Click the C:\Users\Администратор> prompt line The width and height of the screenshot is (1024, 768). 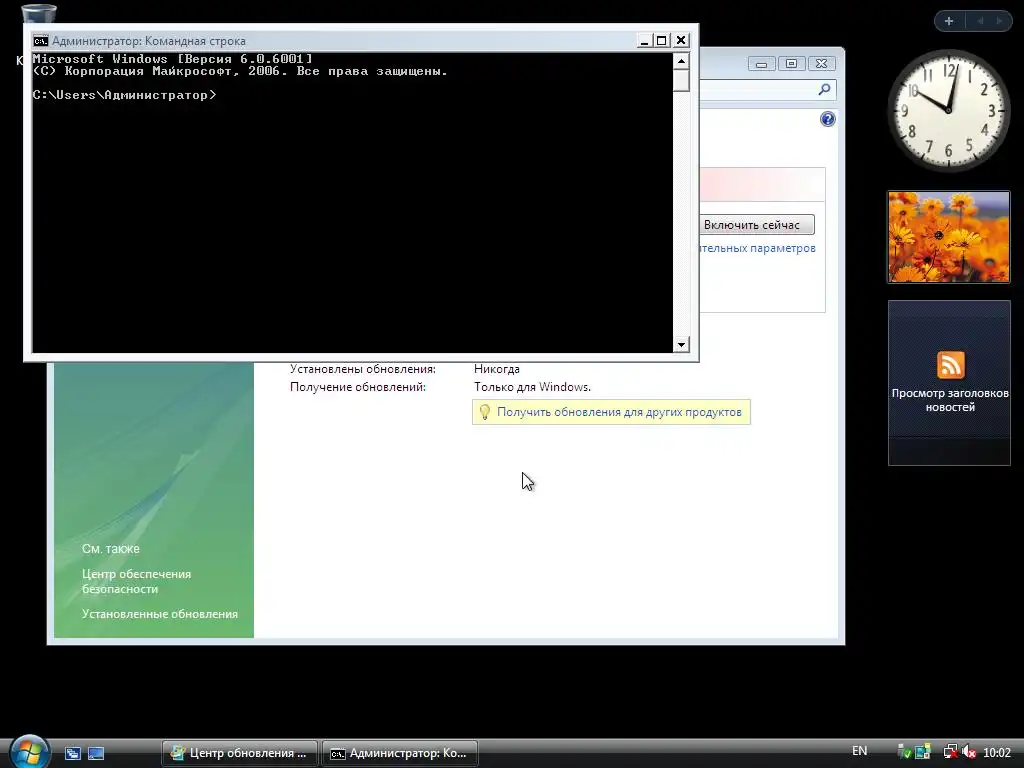pos(124,95)
